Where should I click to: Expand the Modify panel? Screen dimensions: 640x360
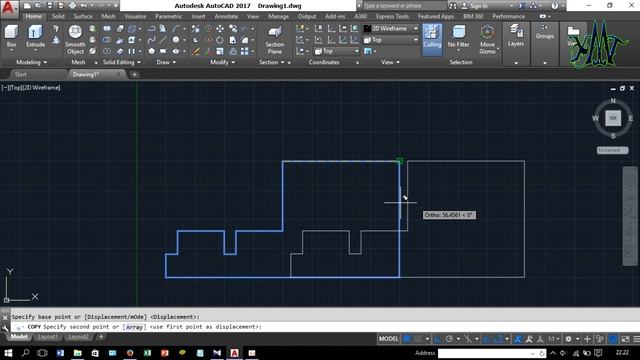[x=222, y=62]
